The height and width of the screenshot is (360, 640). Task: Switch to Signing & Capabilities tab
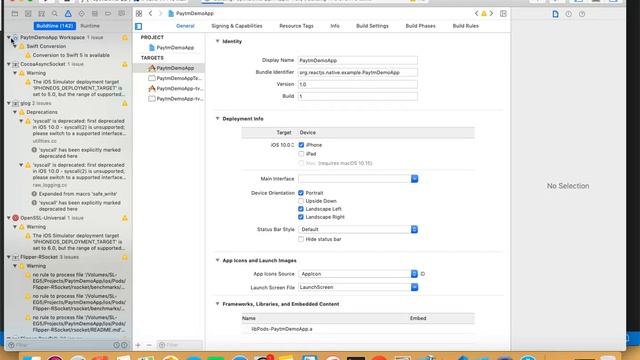coord(237,26)
